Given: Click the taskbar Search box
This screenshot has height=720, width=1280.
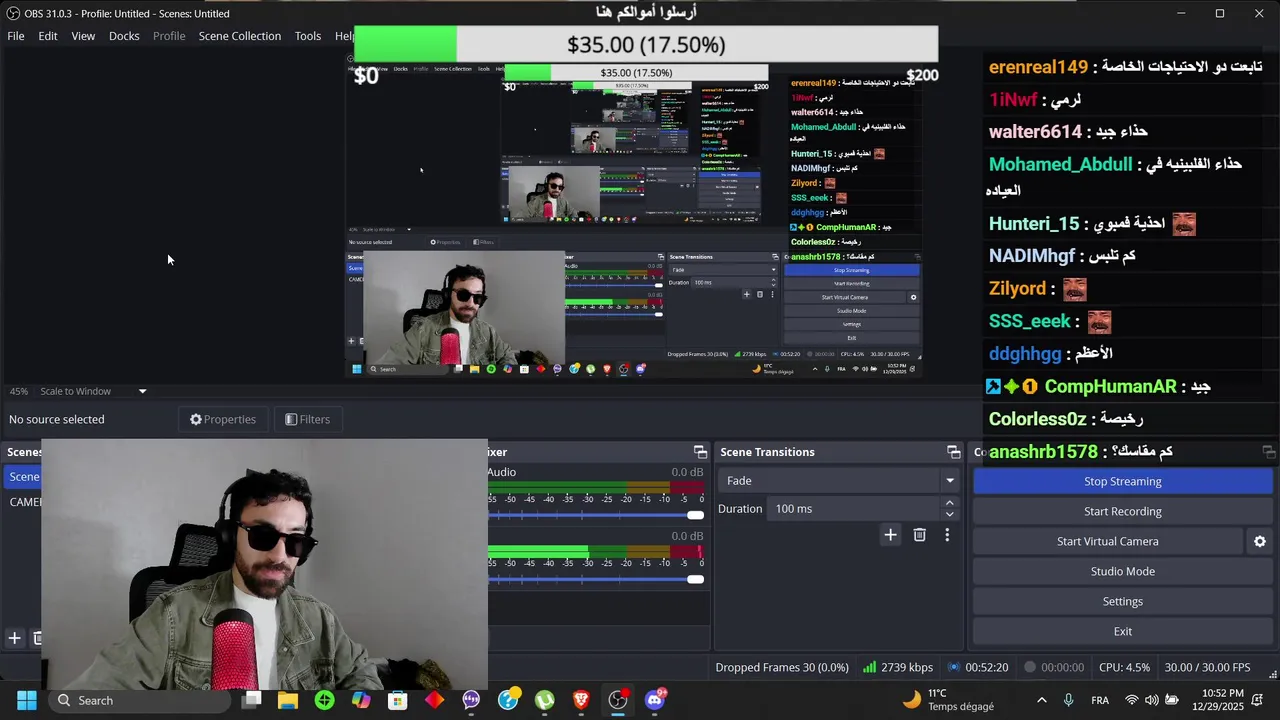Looking at the screenshot, I should [136, 700].
